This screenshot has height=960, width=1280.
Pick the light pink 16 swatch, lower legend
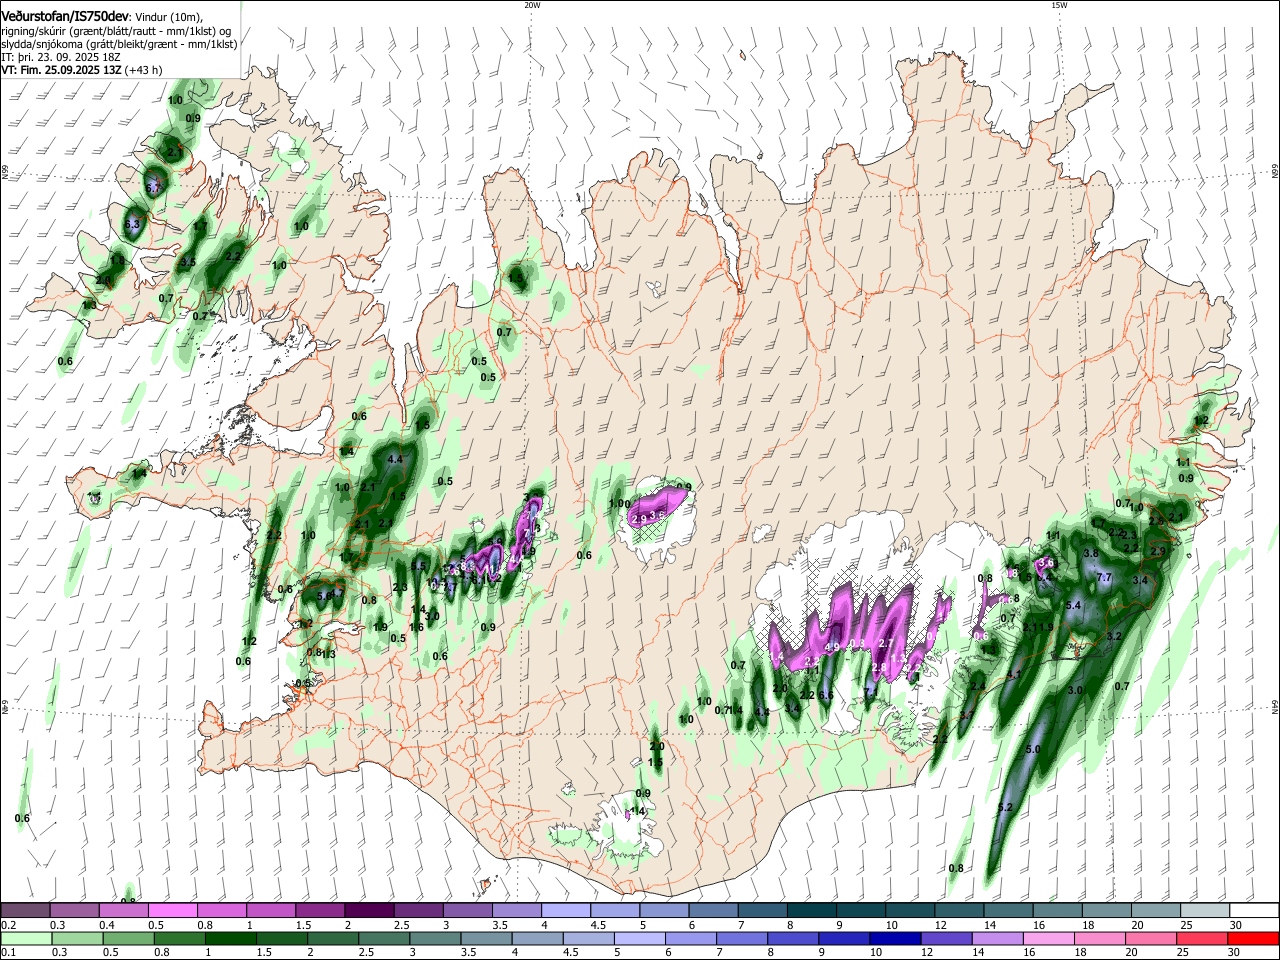[1048, 938]
